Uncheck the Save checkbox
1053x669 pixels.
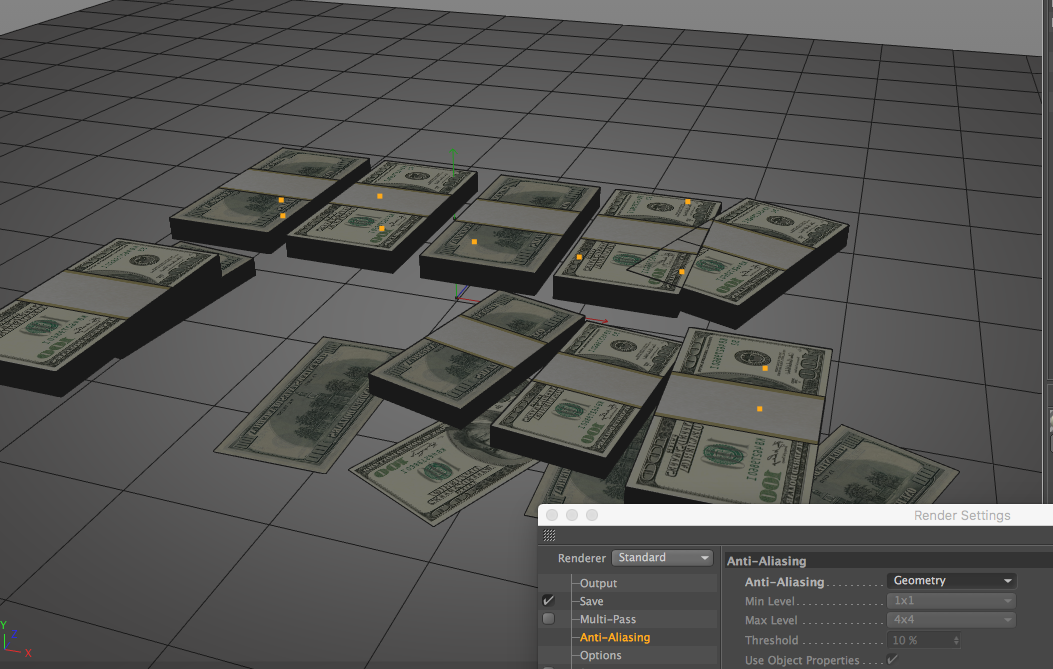pos(549,600)
